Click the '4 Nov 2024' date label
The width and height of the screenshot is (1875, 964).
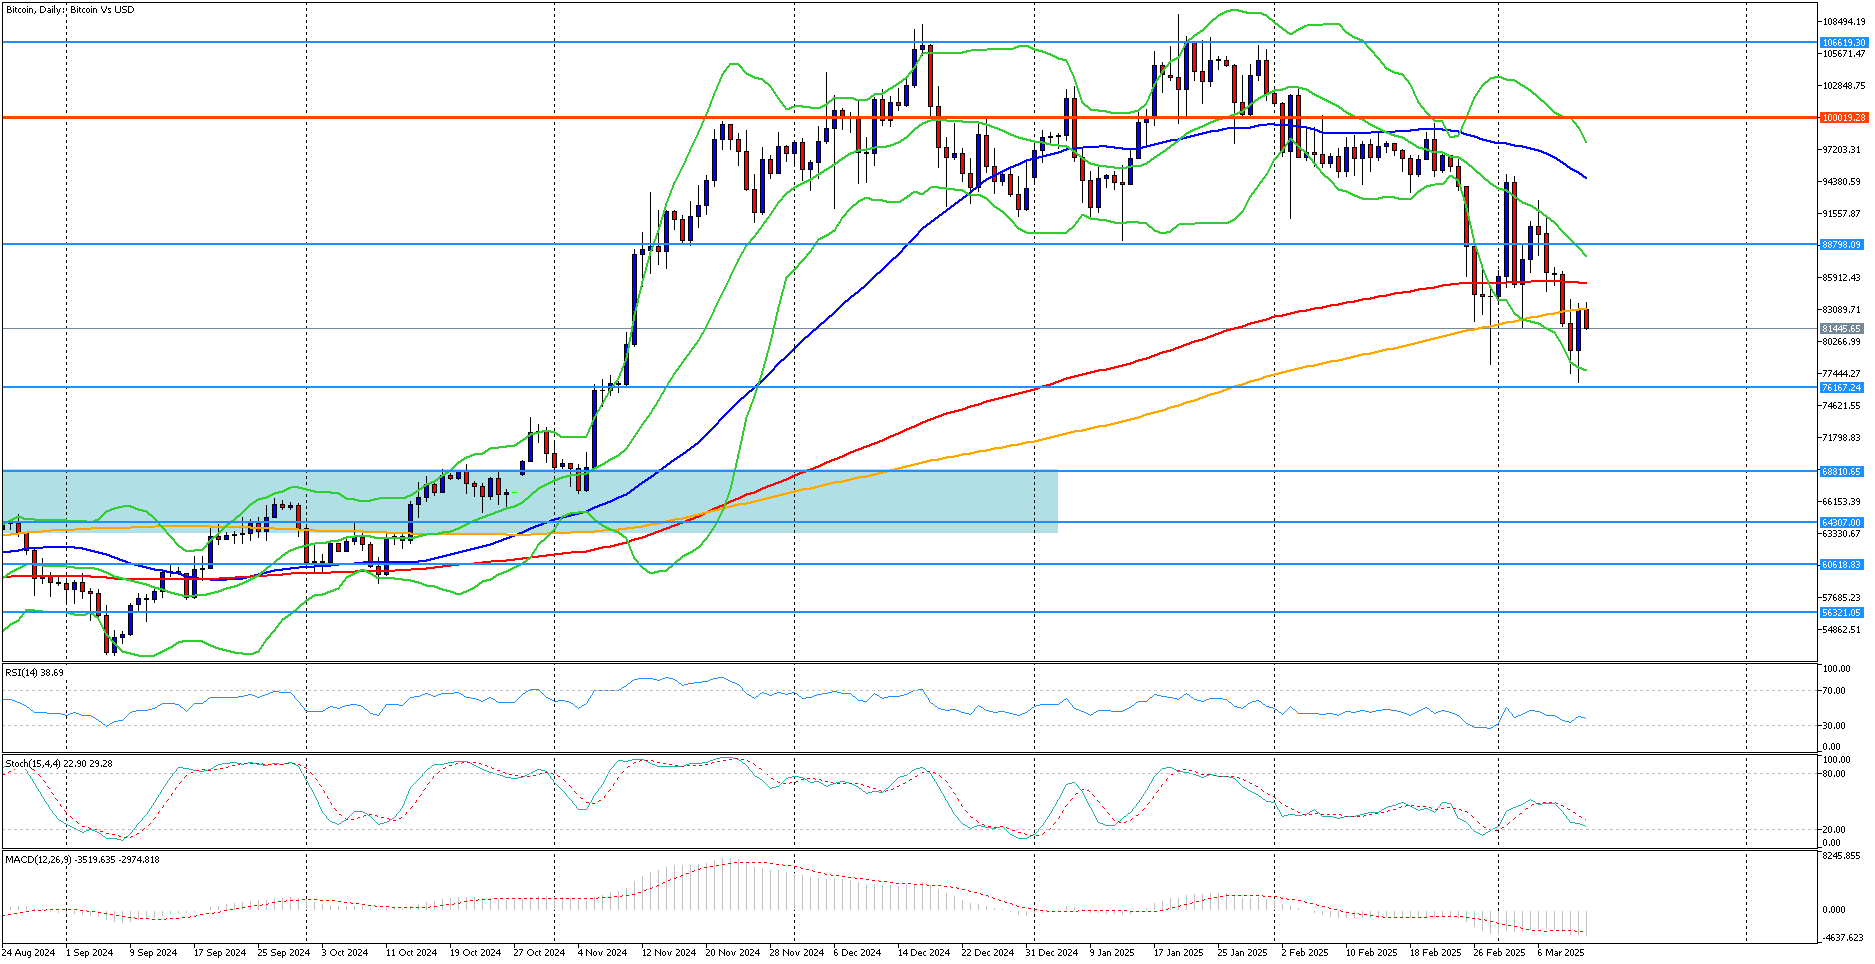point(602,953)
